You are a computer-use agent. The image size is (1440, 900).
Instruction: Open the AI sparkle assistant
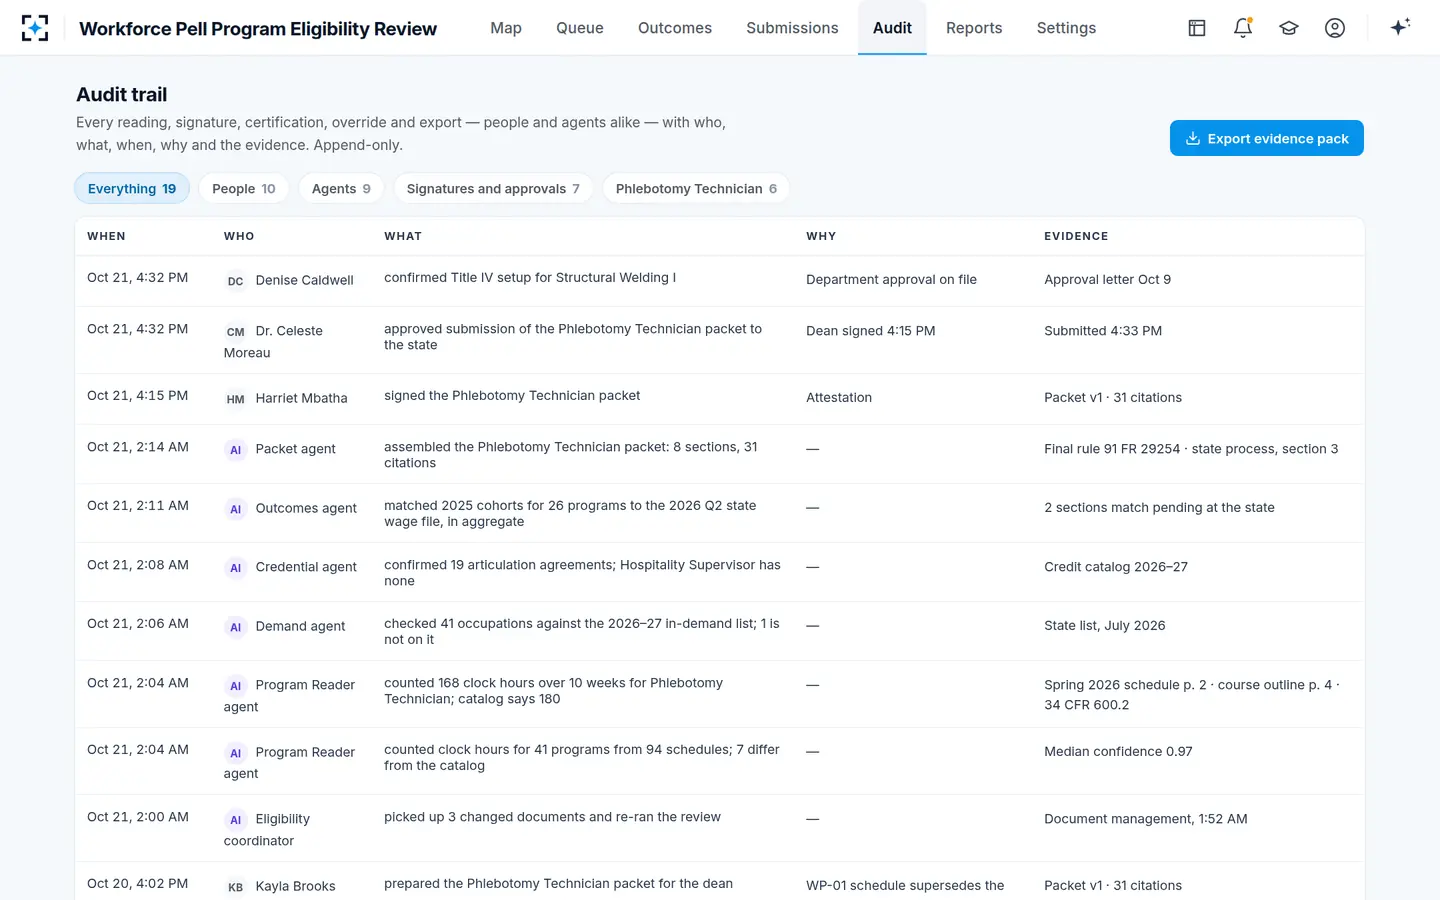pyautogui.click(x=1400, y=27)
